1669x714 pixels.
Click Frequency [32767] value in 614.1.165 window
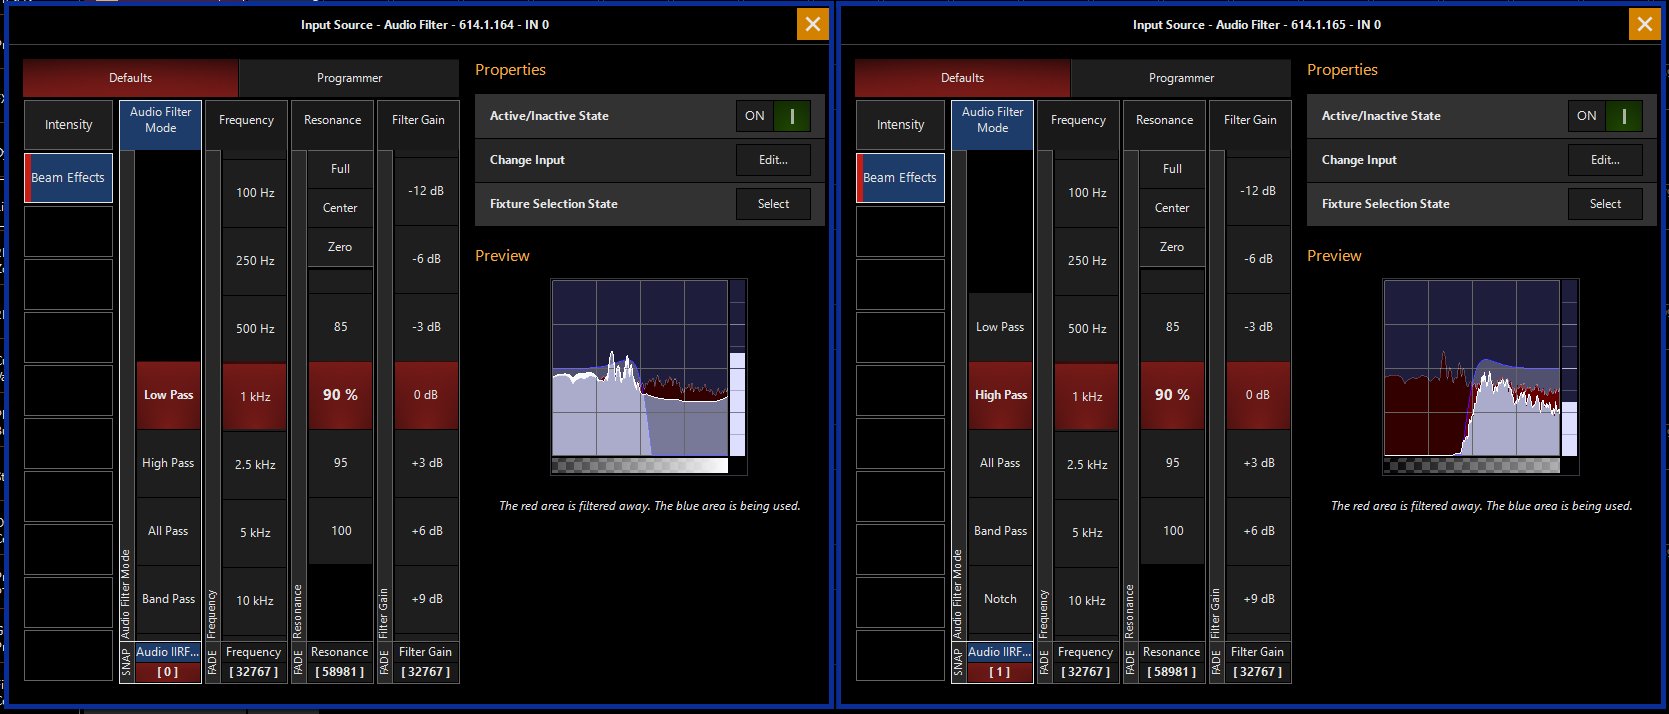click(x=1086, y=672)
